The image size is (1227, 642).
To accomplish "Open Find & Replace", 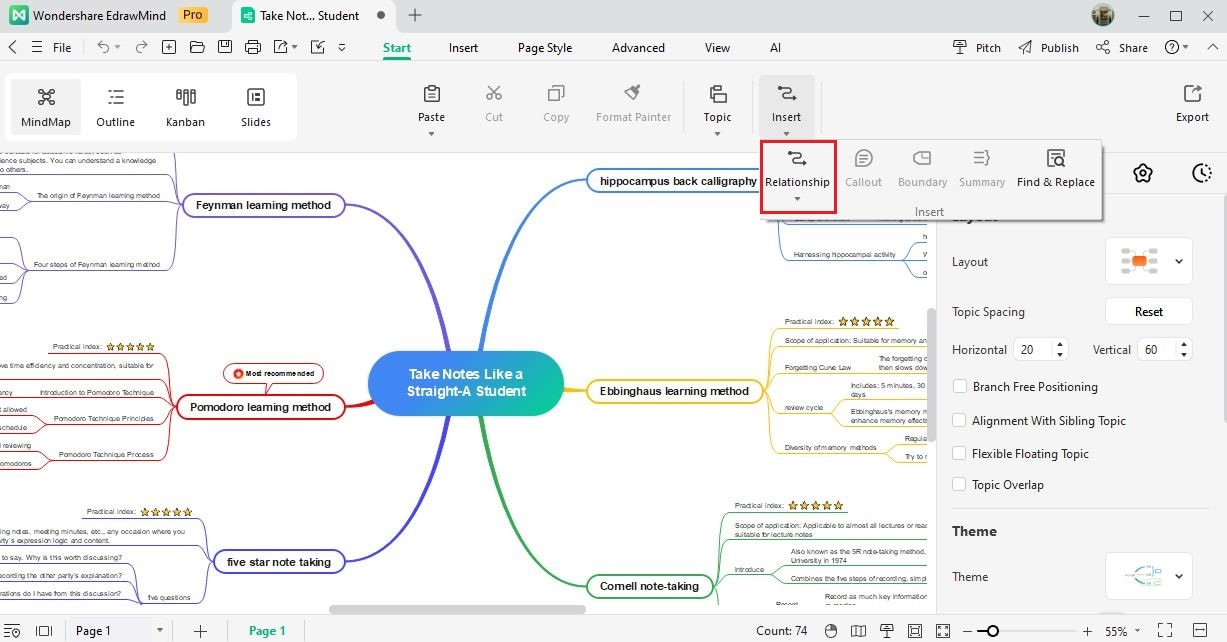I will click(x=1055, y=168).
